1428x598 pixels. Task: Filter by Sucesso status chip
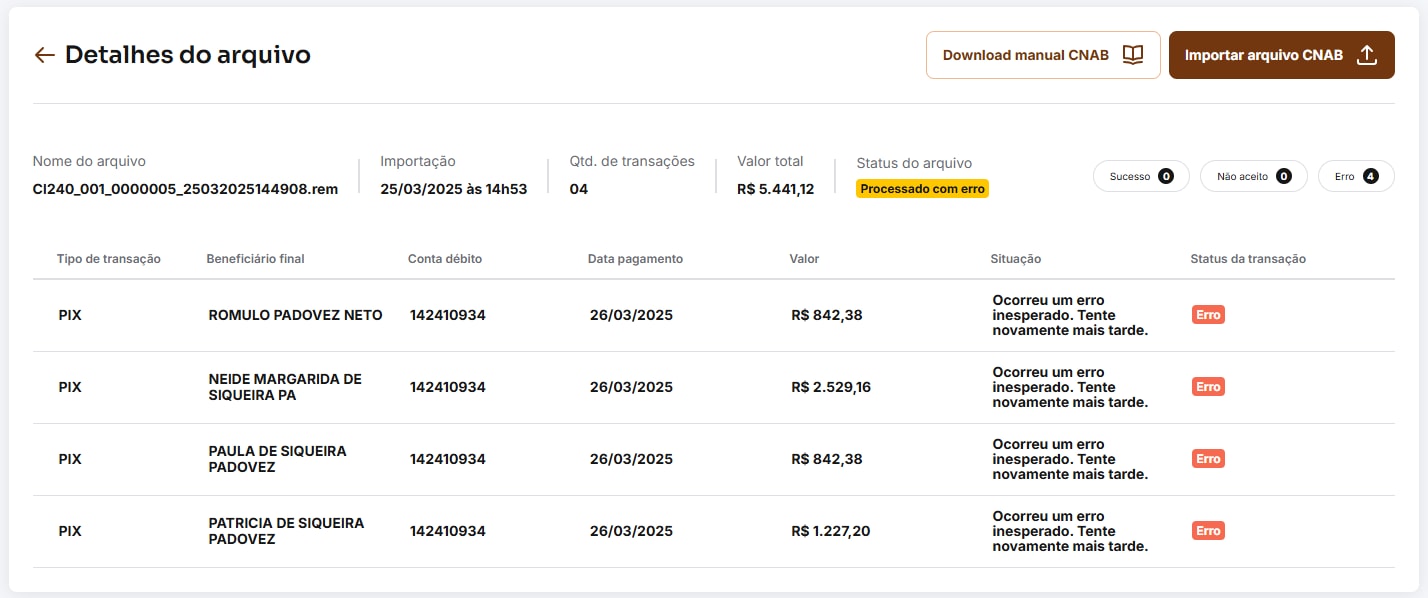(1141, 176)
